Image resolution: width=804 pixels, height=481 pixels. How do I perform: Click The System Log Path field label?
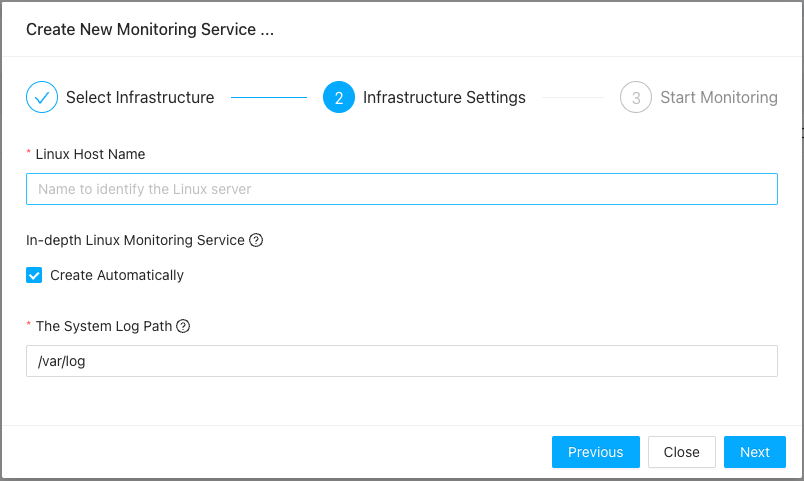104,326
